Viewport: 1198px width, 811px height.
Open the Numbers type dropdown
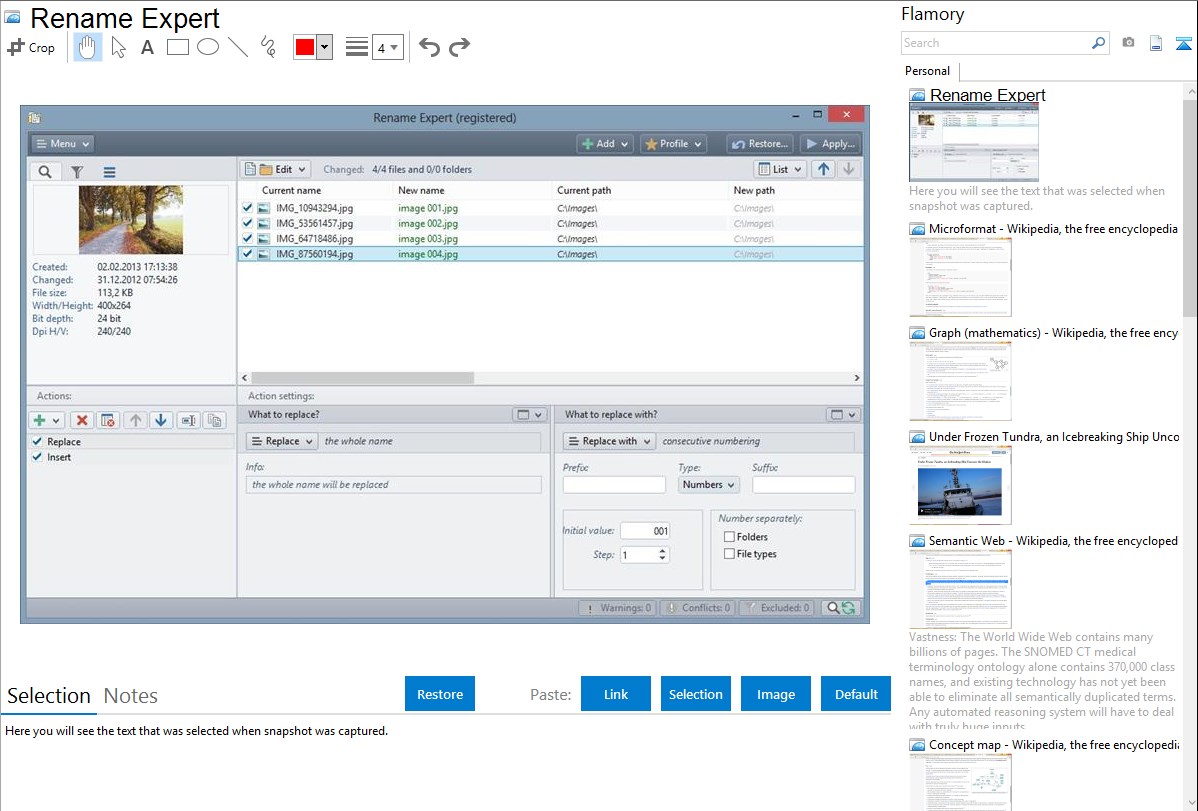708,485
